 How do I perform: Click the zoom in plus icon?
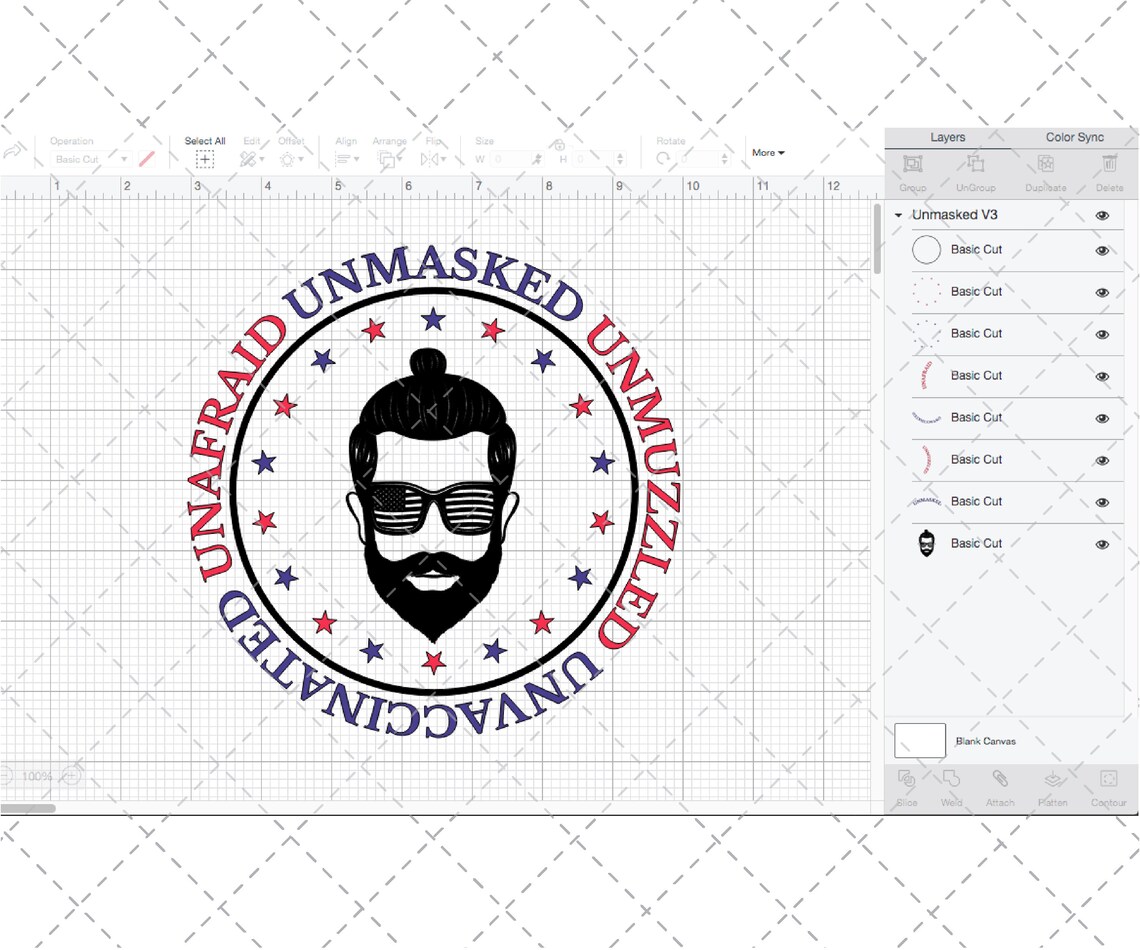70,776
